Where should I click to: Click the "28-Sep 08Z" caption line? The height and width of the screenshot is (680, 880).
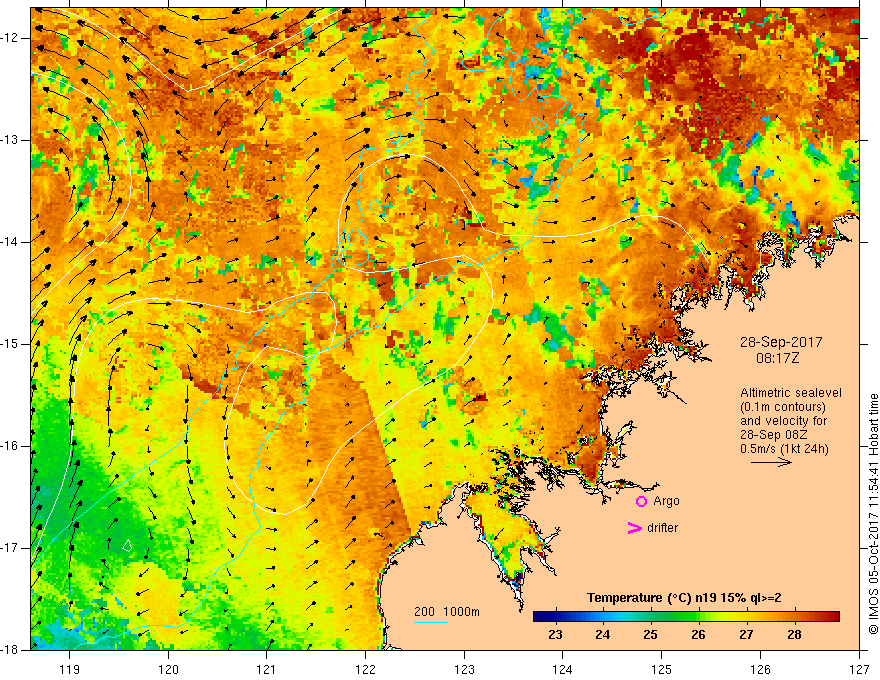(775, 435)
